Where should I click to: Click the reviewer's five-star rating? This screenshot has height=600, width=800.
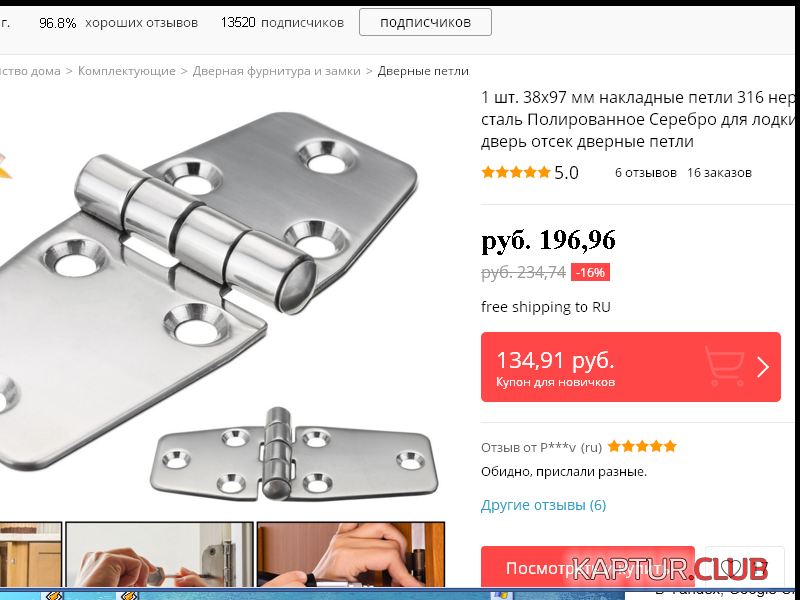click(x=642, y=447)
